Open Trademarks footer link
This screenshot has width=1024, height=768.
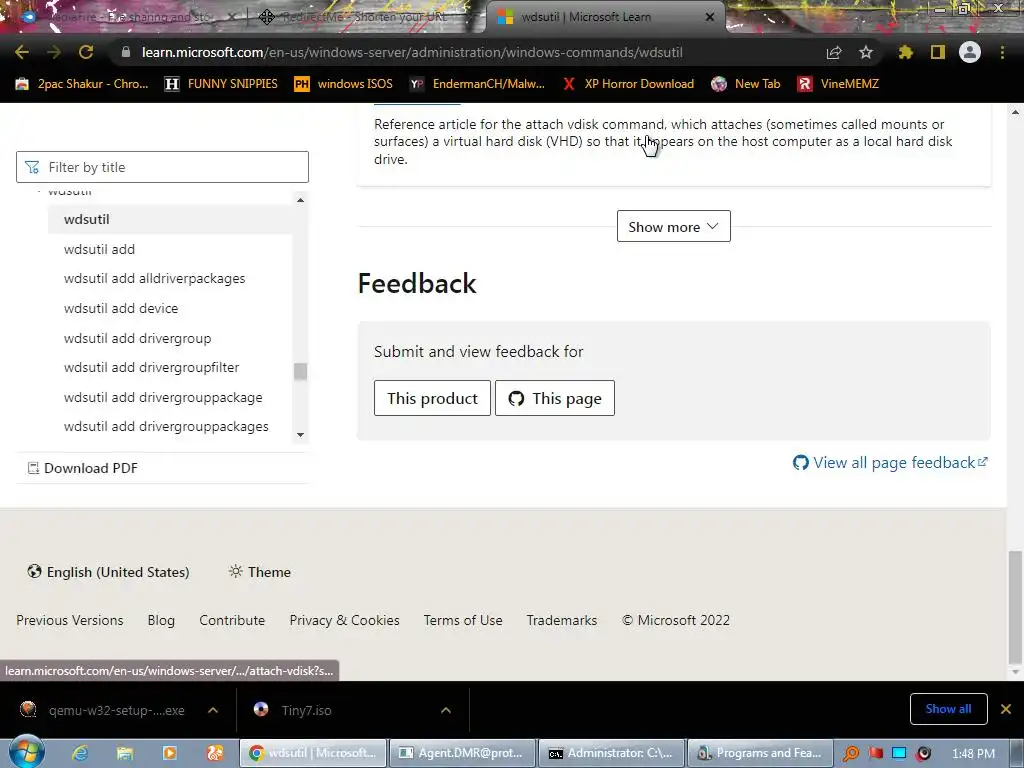coord(562,620)
